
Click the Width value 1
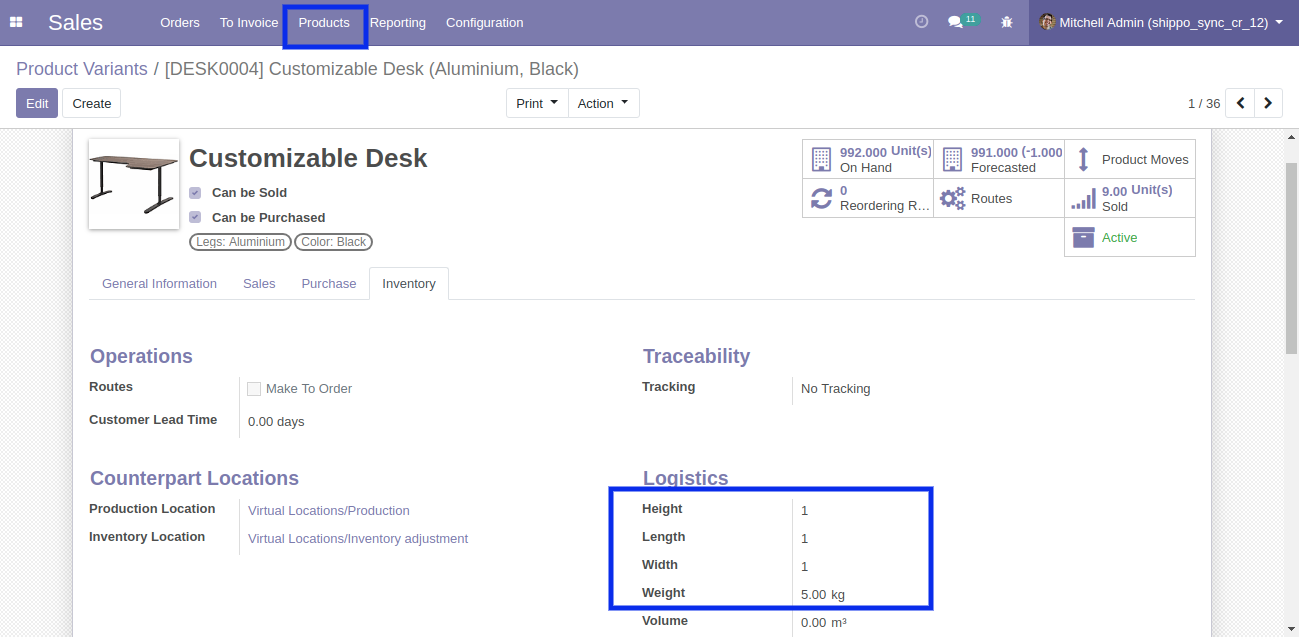[805, 567]
